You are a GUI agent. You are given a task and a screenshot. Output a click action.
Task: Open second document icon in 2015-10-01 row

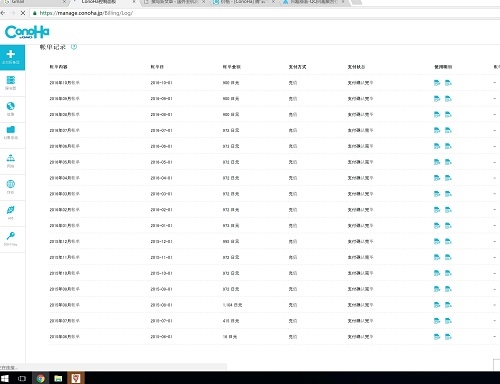point(448,273)
